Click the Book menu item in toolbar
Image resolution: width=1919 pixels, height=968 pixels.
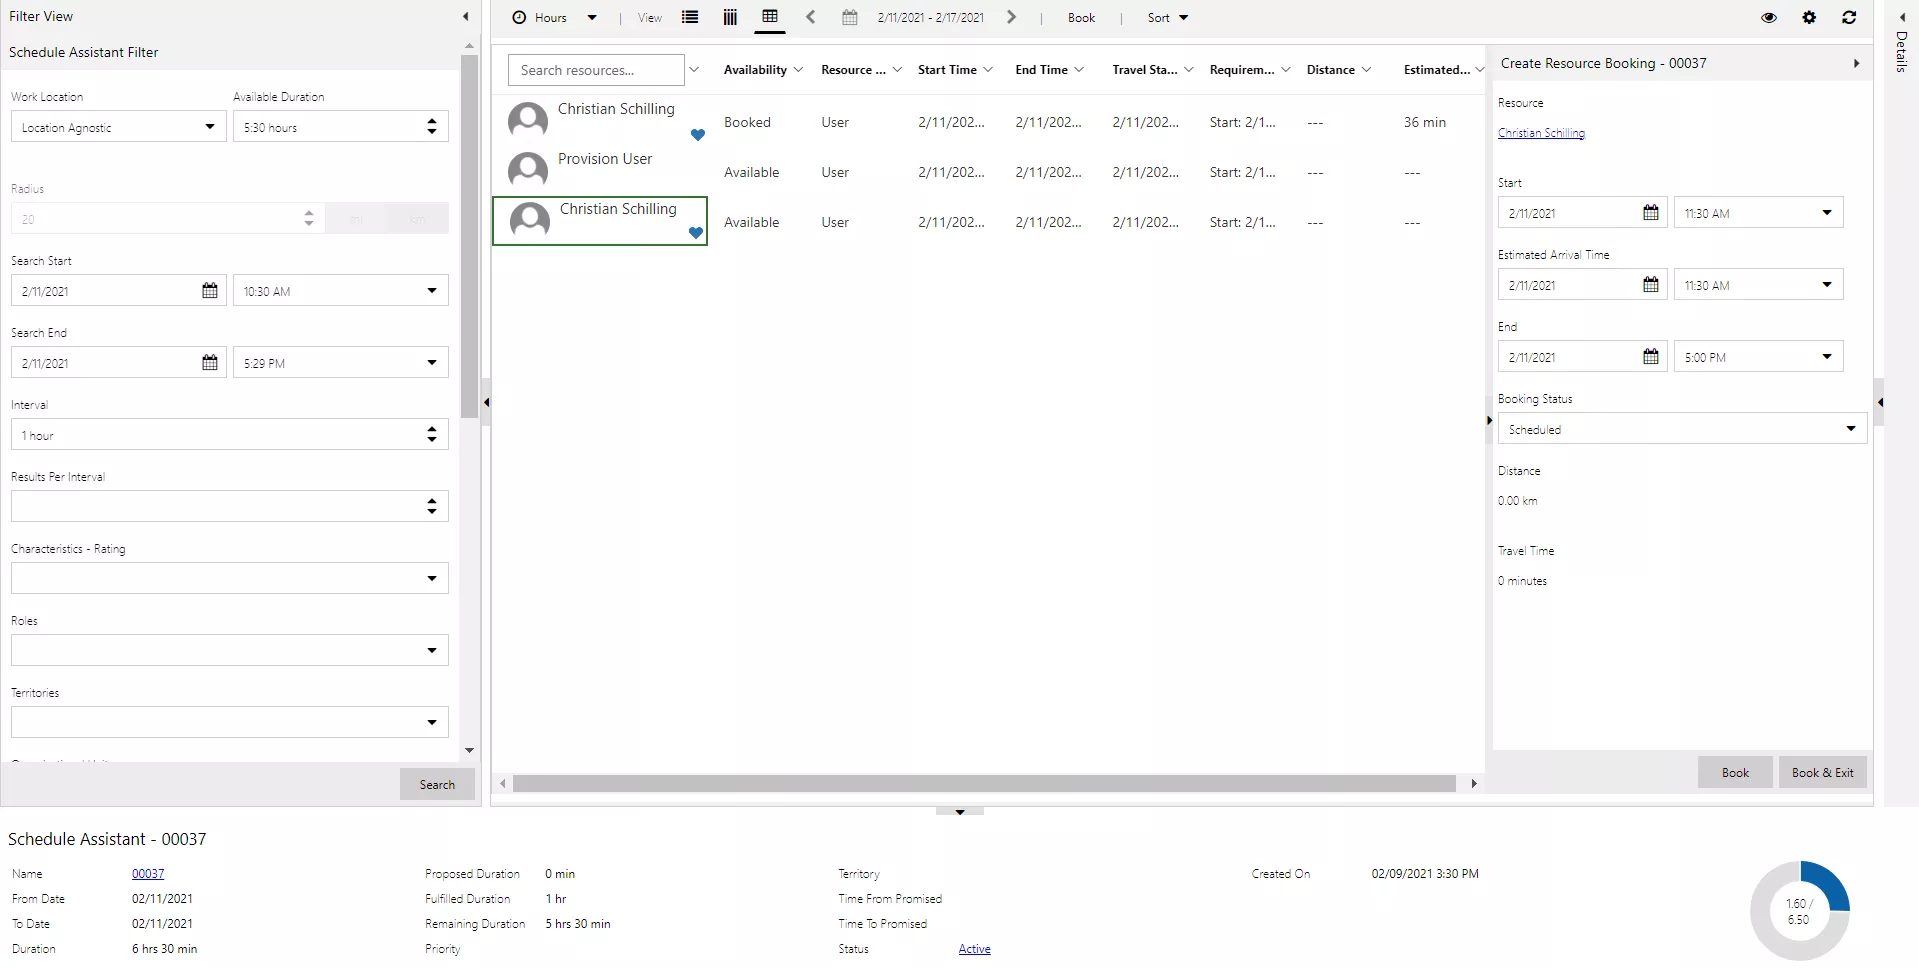[1081, 17]
